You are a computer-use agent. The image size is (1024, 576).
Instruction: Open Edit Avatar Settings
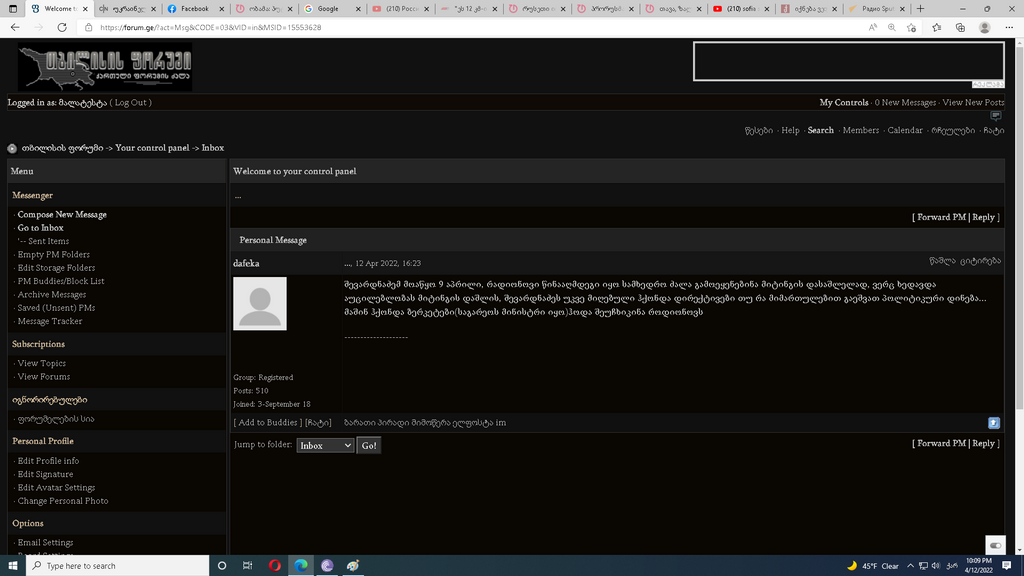(x=56, y=488)
